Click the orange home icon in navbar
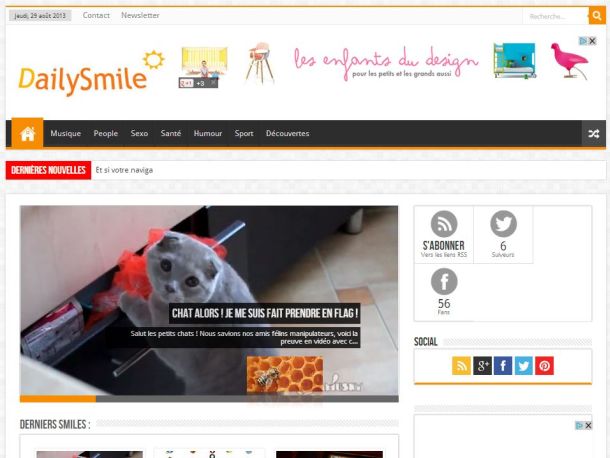Screen dimensions: 610x458 click(x=26, y=134)
